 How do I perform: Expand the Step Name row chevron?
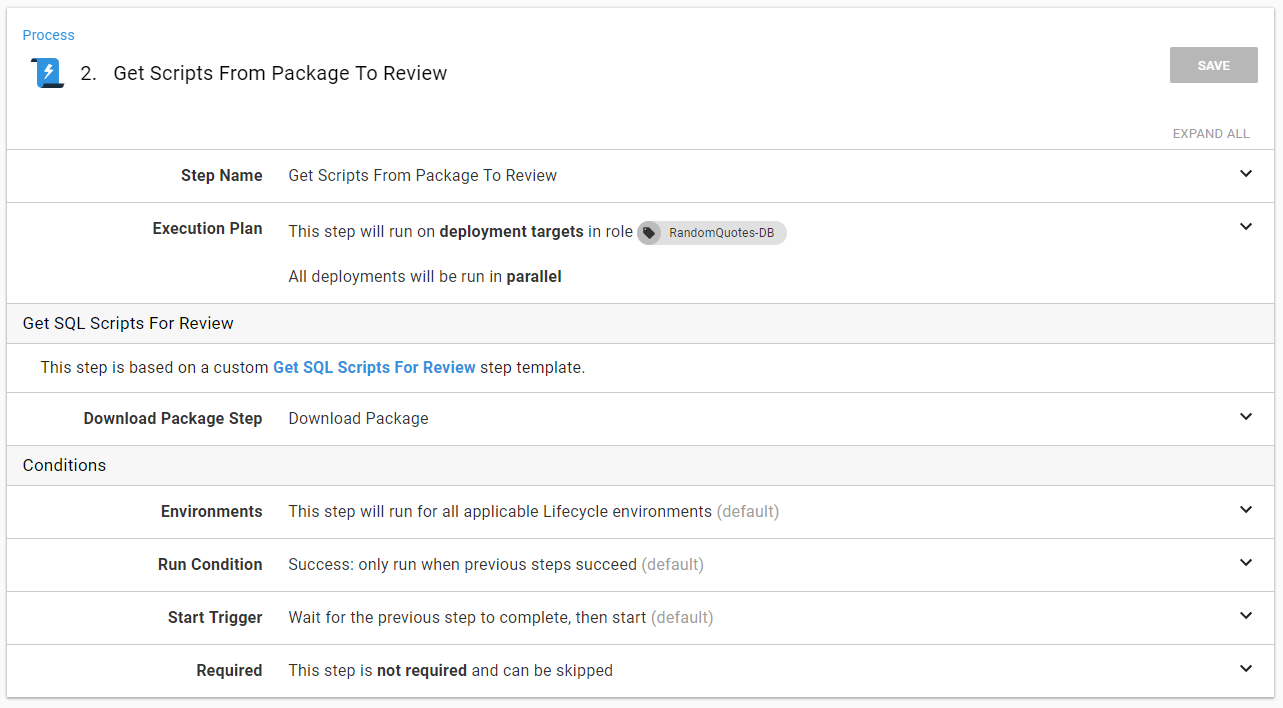[x=1245, y=174]
